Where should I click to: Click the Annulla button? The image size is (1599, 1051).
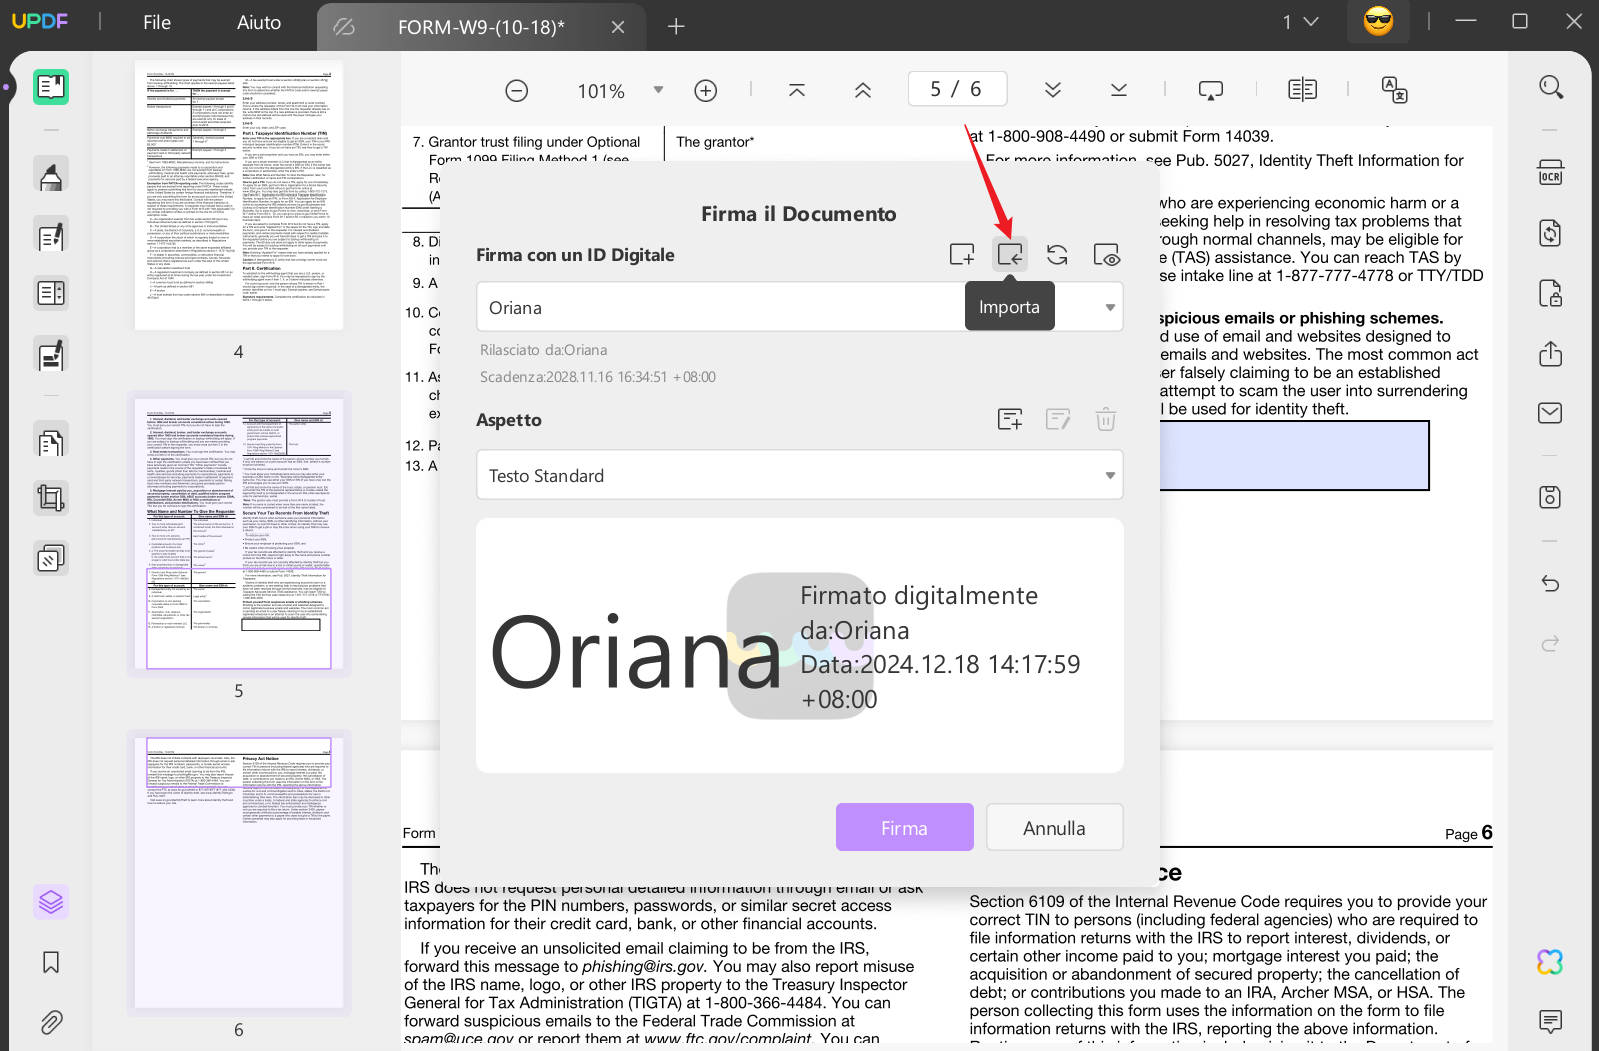tap(1054, 828)
